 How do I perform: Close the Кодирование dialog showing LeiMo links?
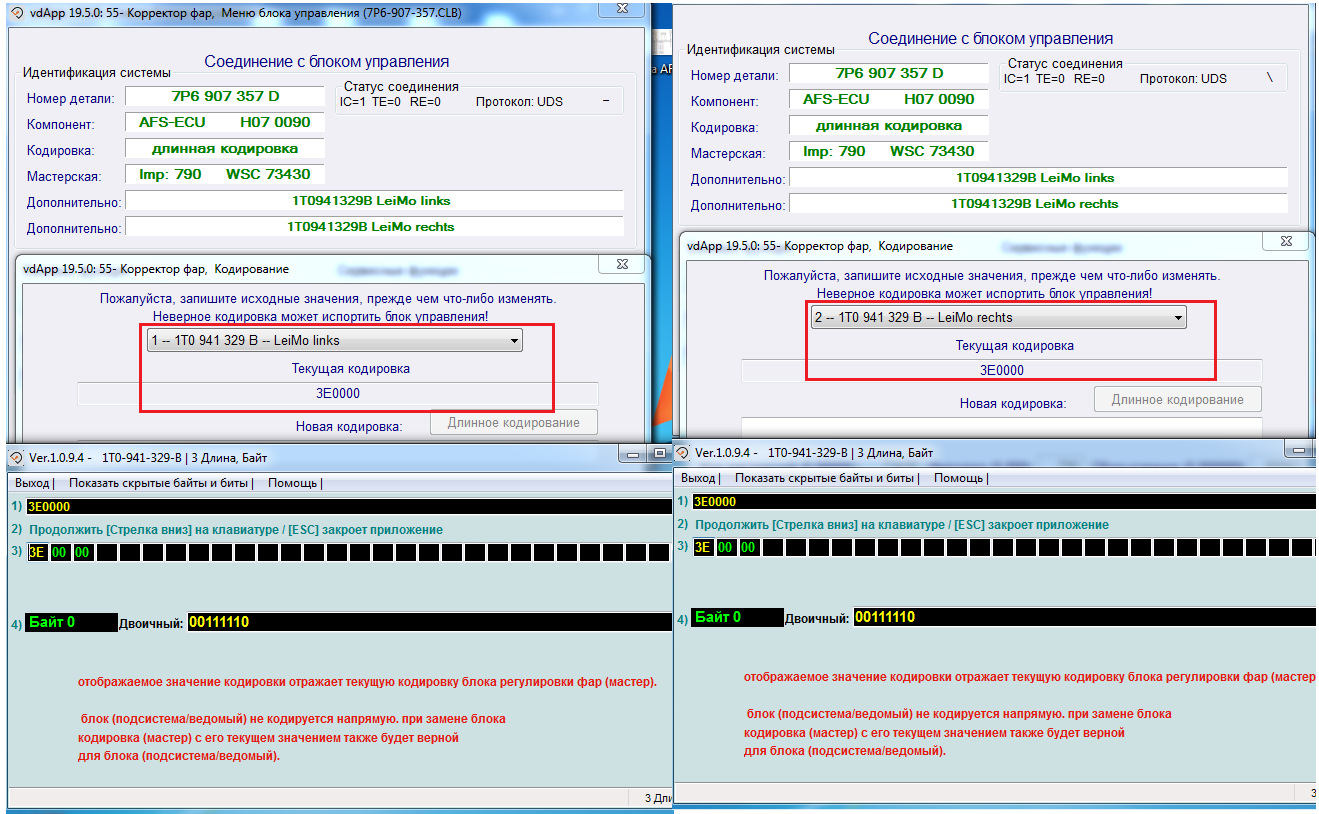(x=622, y=264)
